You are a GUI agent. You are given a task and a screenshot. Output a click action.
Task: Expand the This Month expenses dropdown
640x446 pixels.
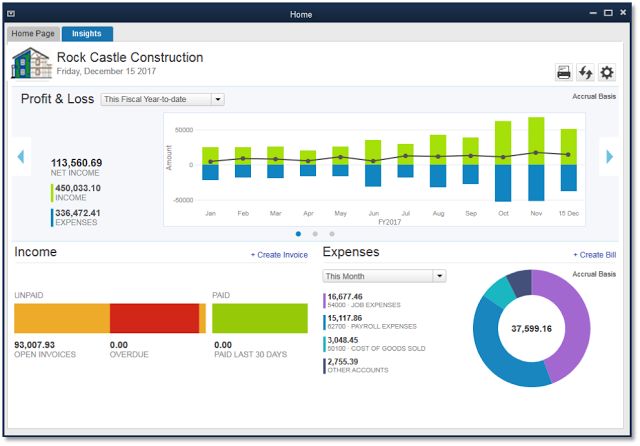384,276
